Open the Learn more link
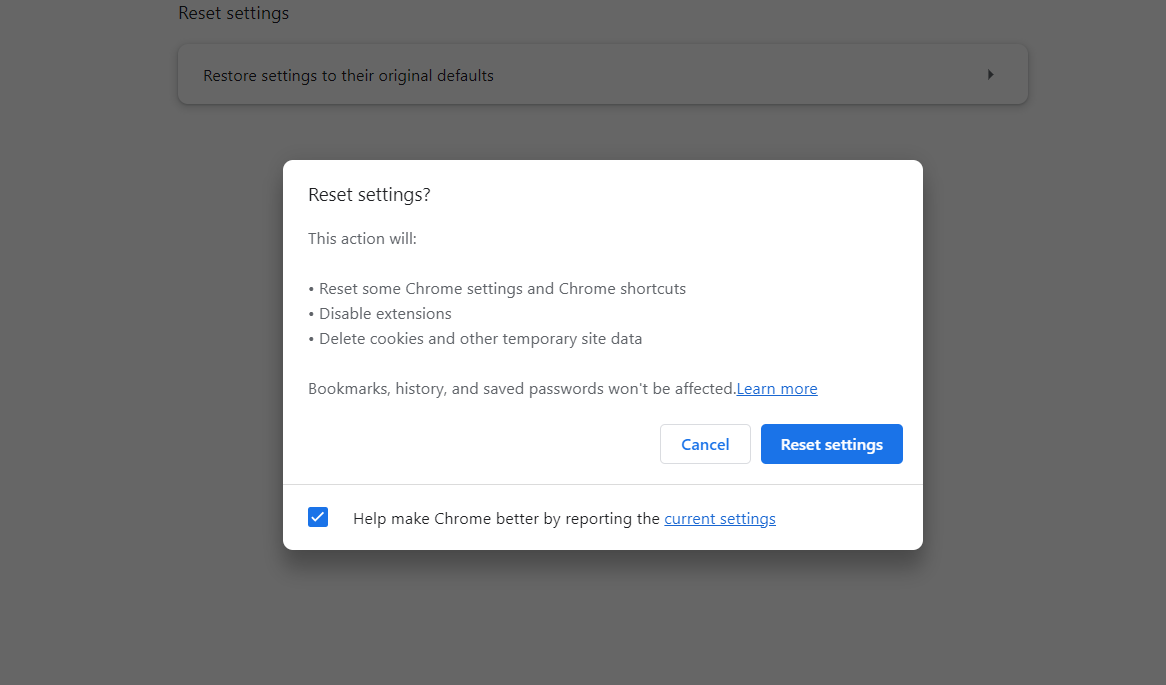This screenshot has width=1166, height=685. point(776,389)
